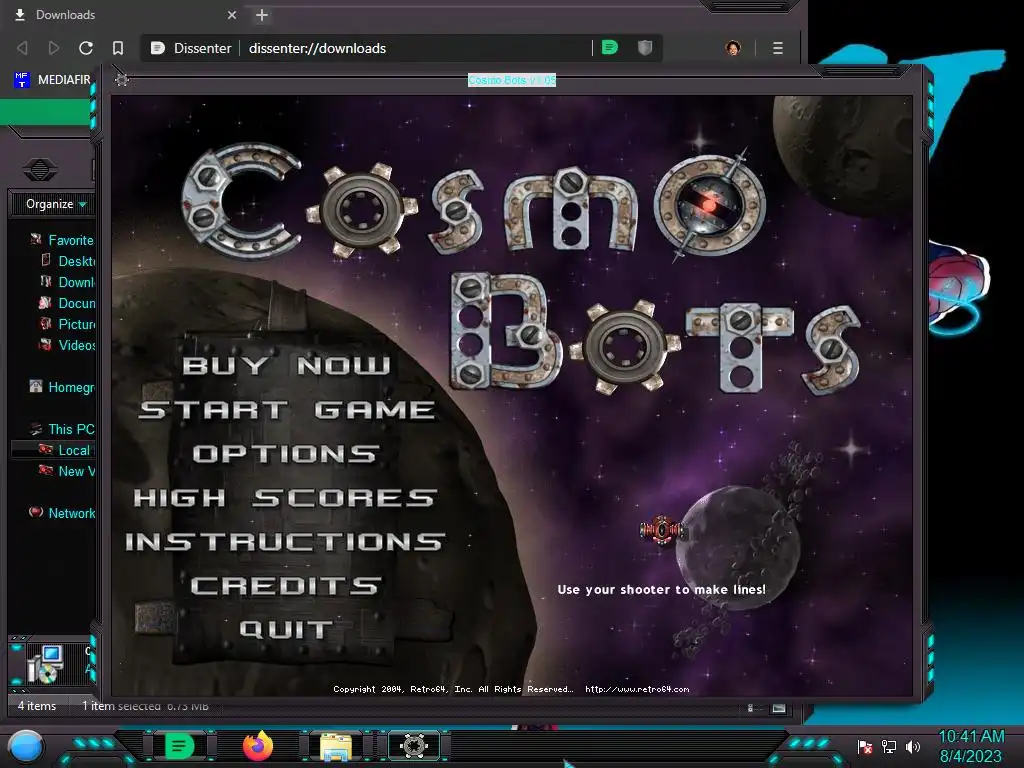1024x768 pixels.
Task: Click Explorer large icons view button
Action: click(x=778, y=707)
